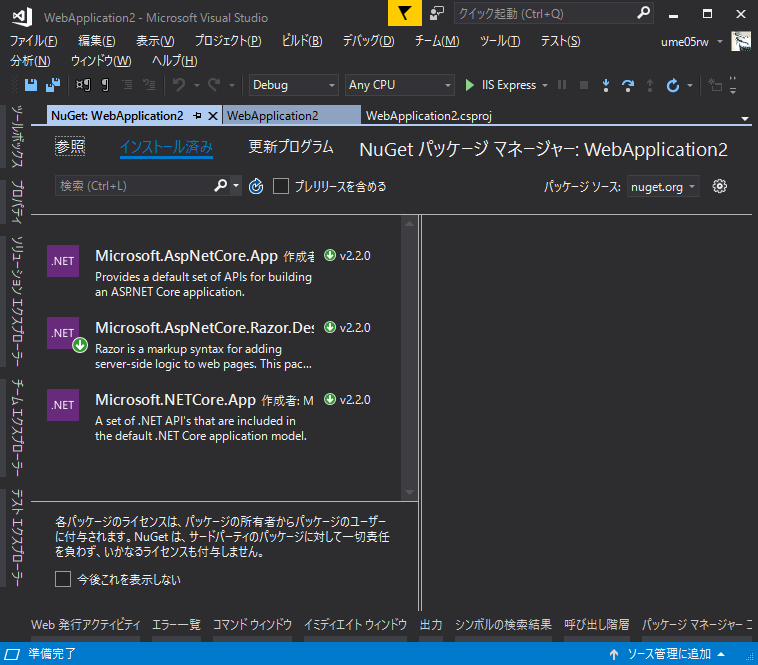Screen dimensions: 758x665
Task: Open the ファイル(F) menu
Action: [x=33, y=41]
